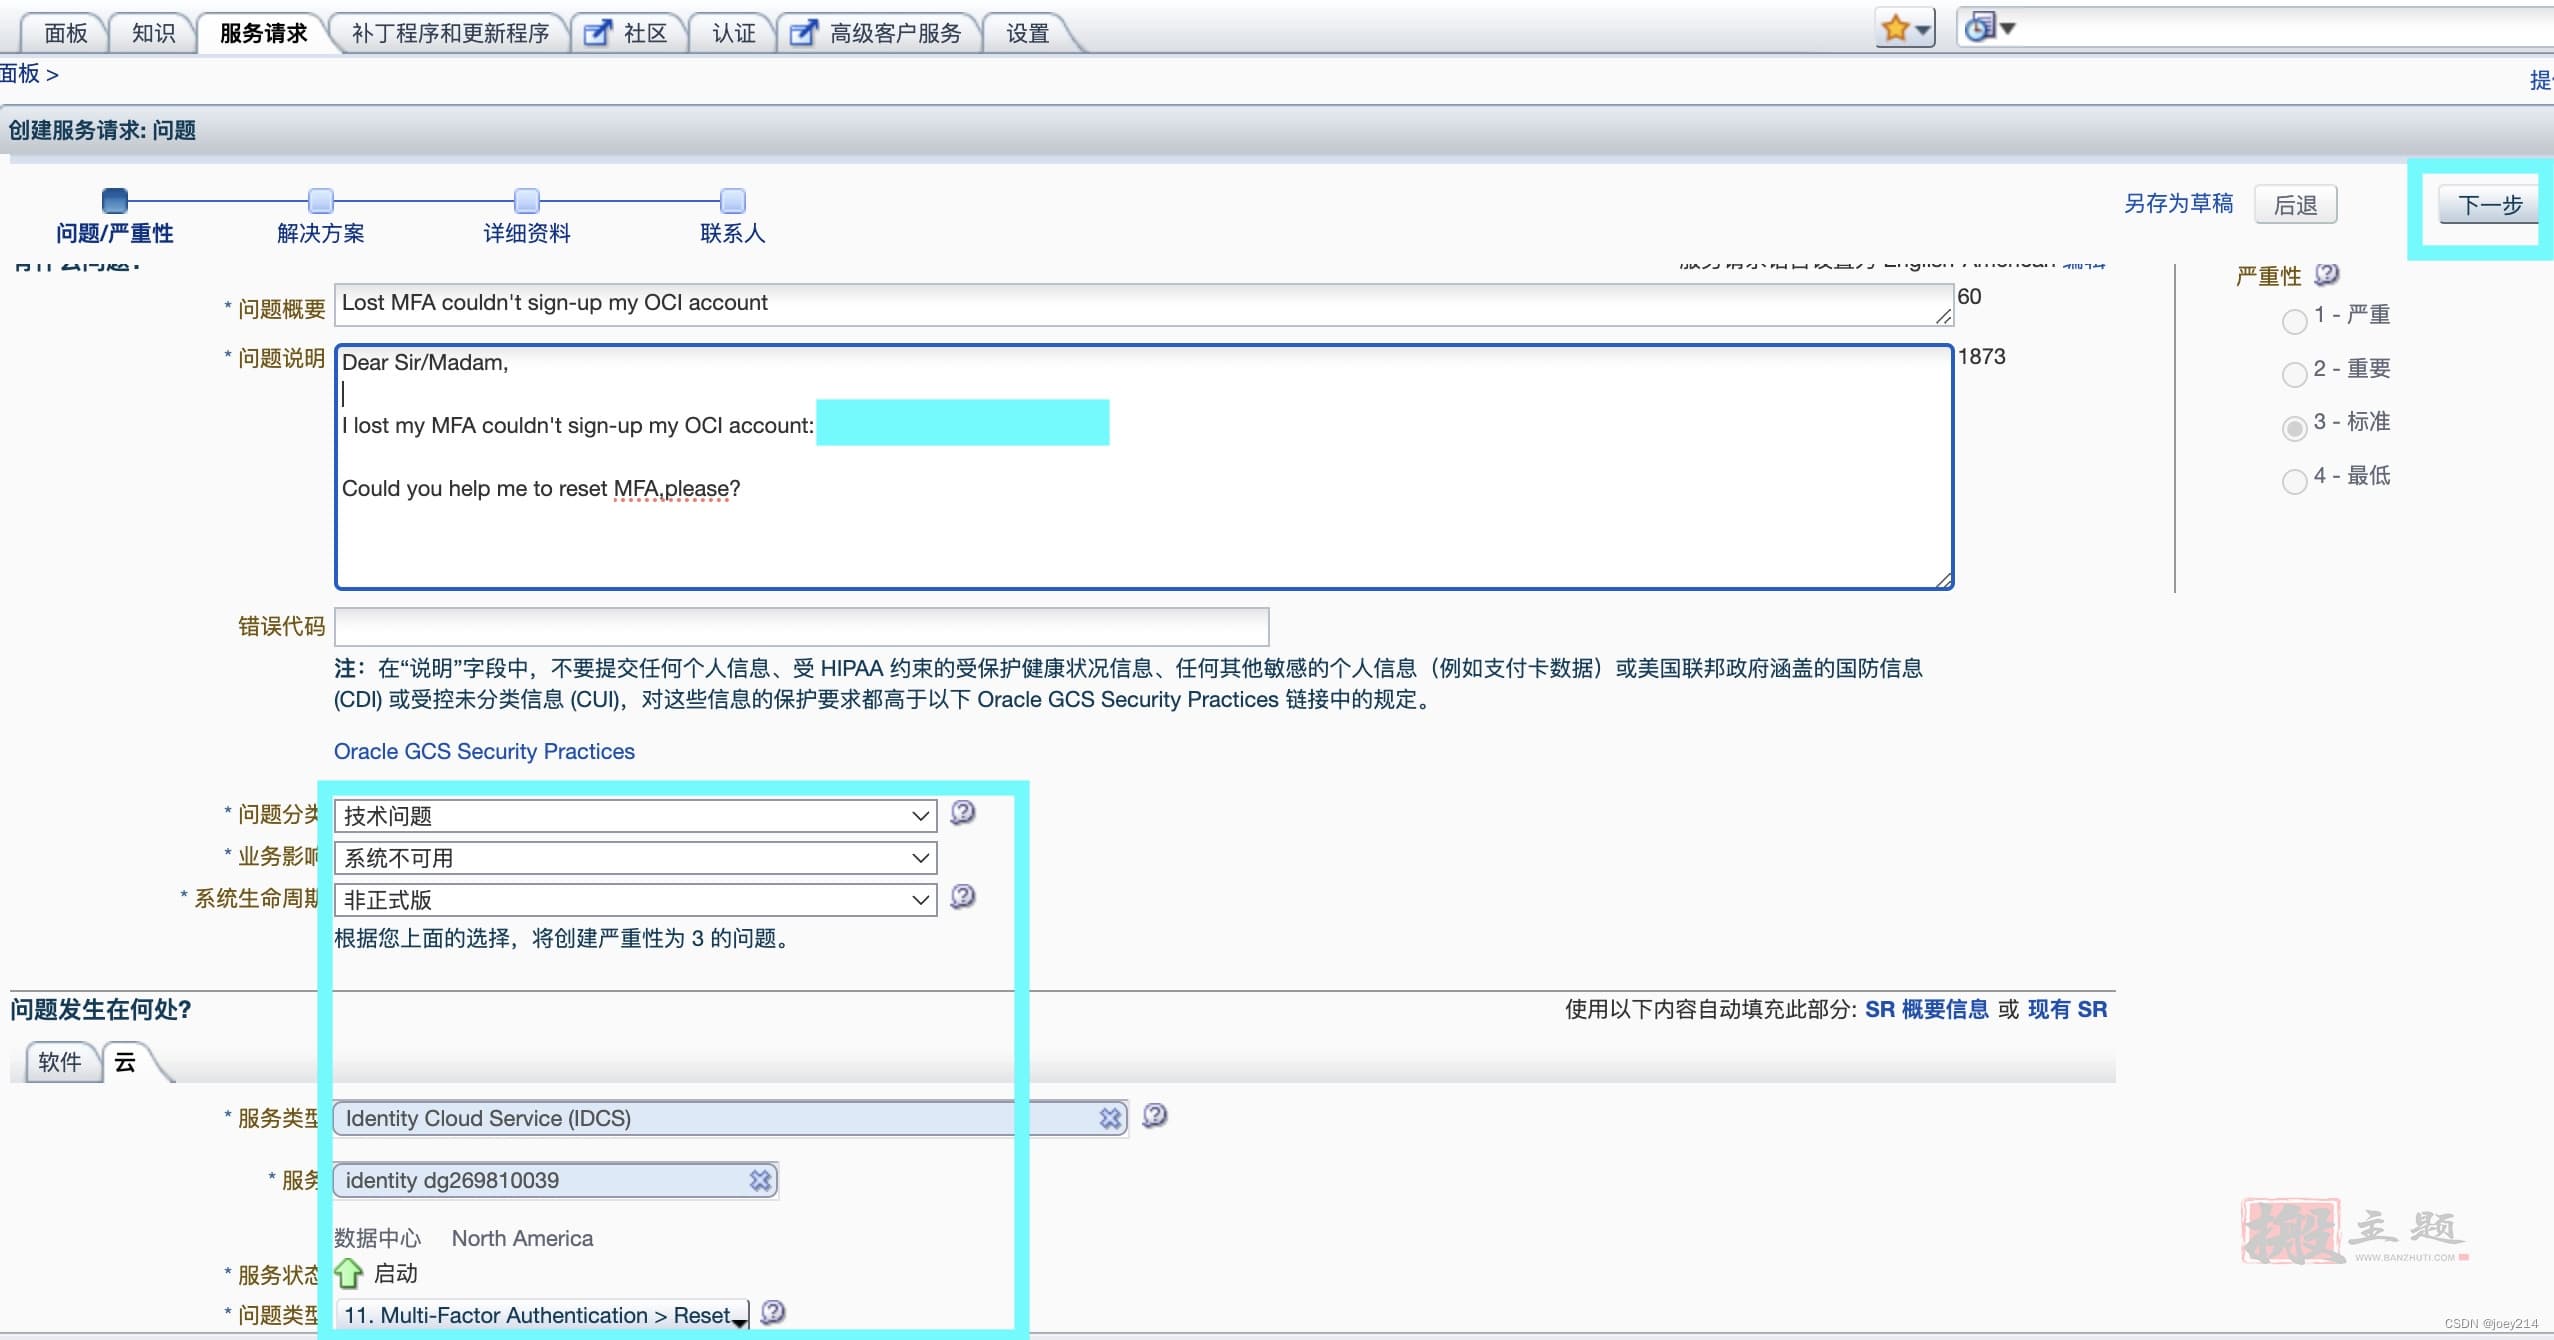Open the favorites star menu
2554x1340 pixels.
(x=1905, y=29)
